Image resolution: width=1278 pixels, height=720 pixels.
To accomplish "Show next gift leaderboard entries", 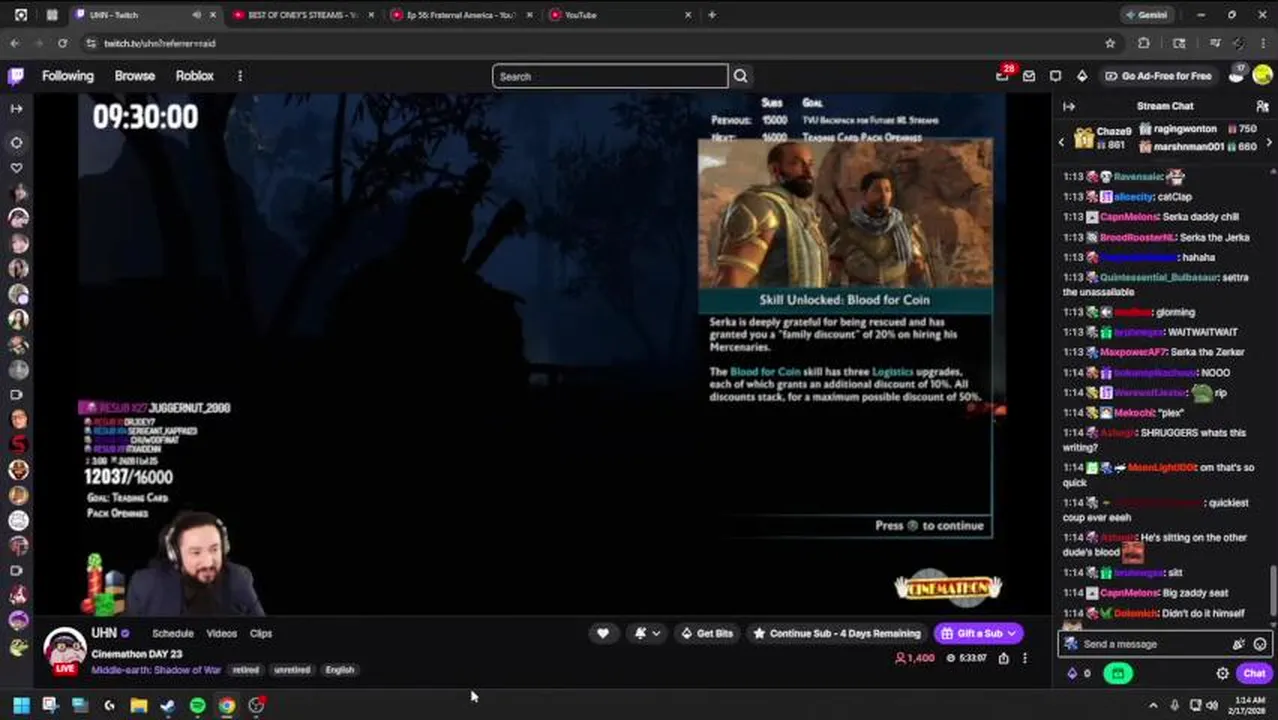I will (x=1269, y=143).
